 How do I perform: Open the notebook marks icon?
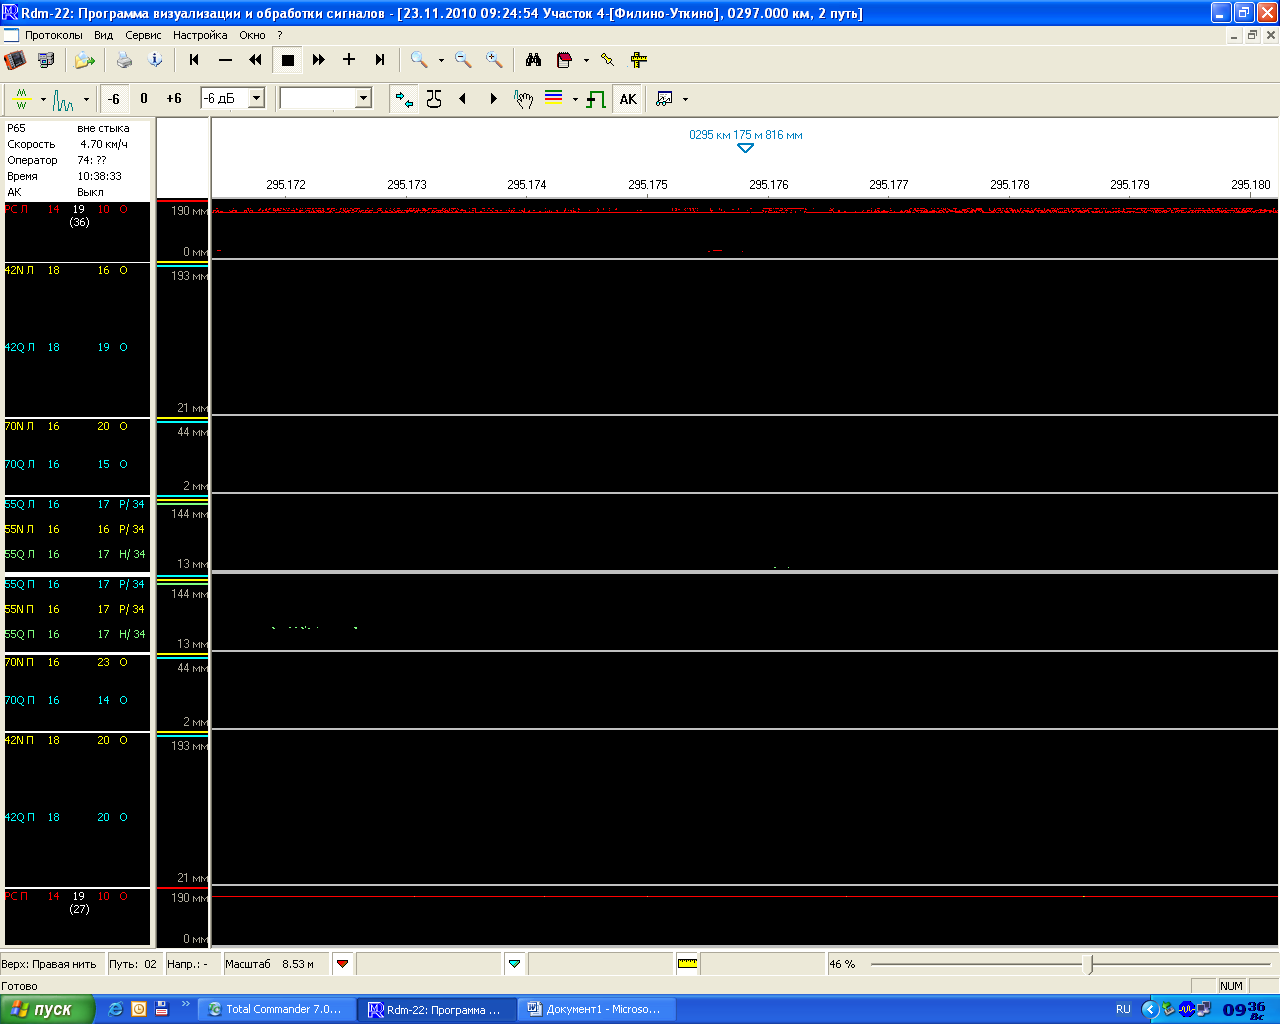point(564,60)
